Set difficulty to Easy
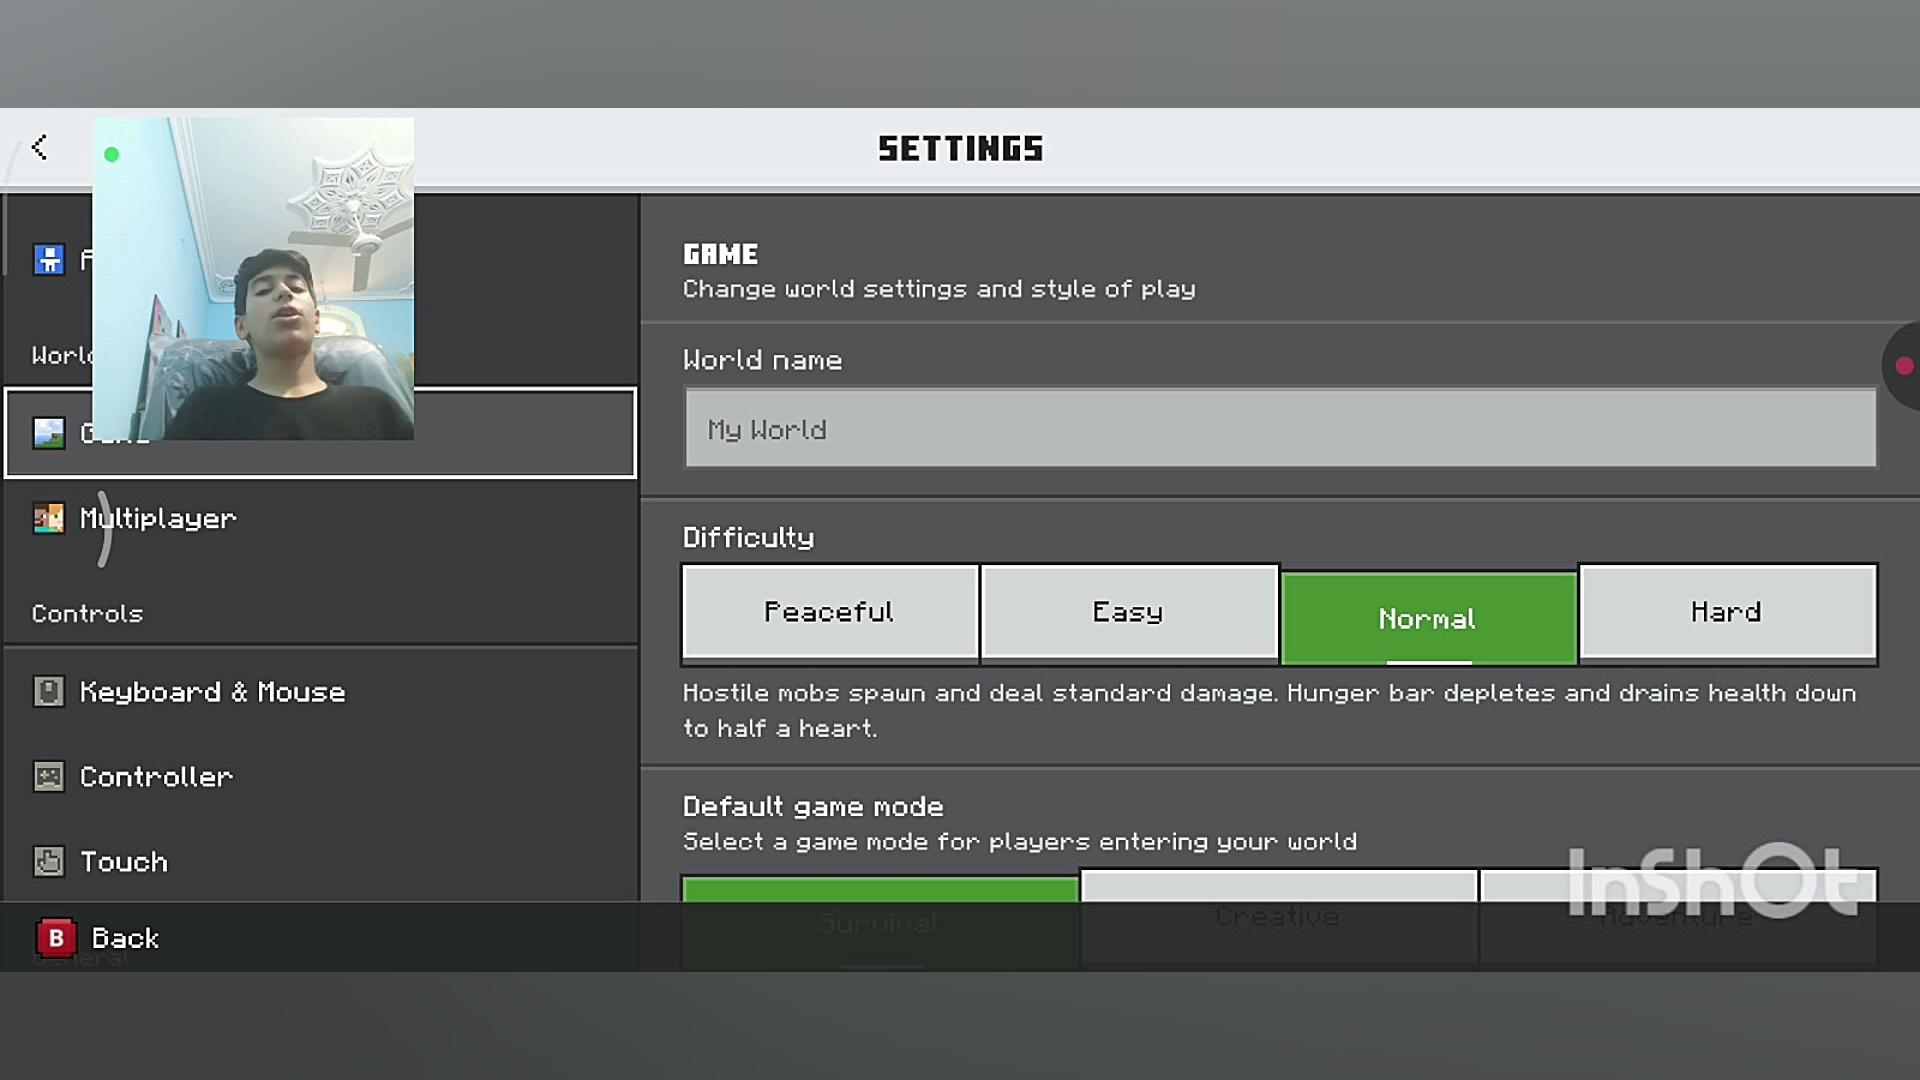Screen dimensions: 1920x1080 point(1129,612)
